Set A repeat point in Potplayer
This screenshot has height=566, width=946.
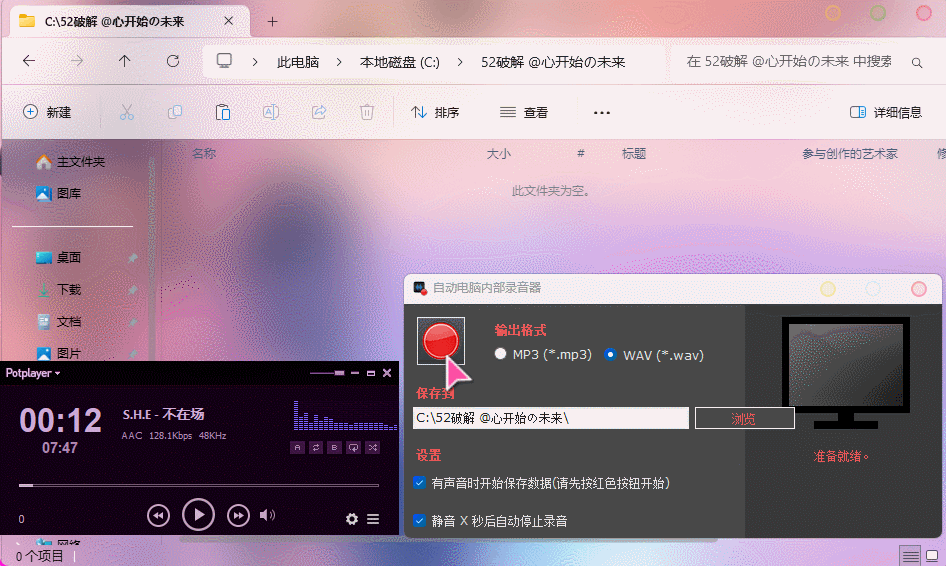(x=297, y=447)
